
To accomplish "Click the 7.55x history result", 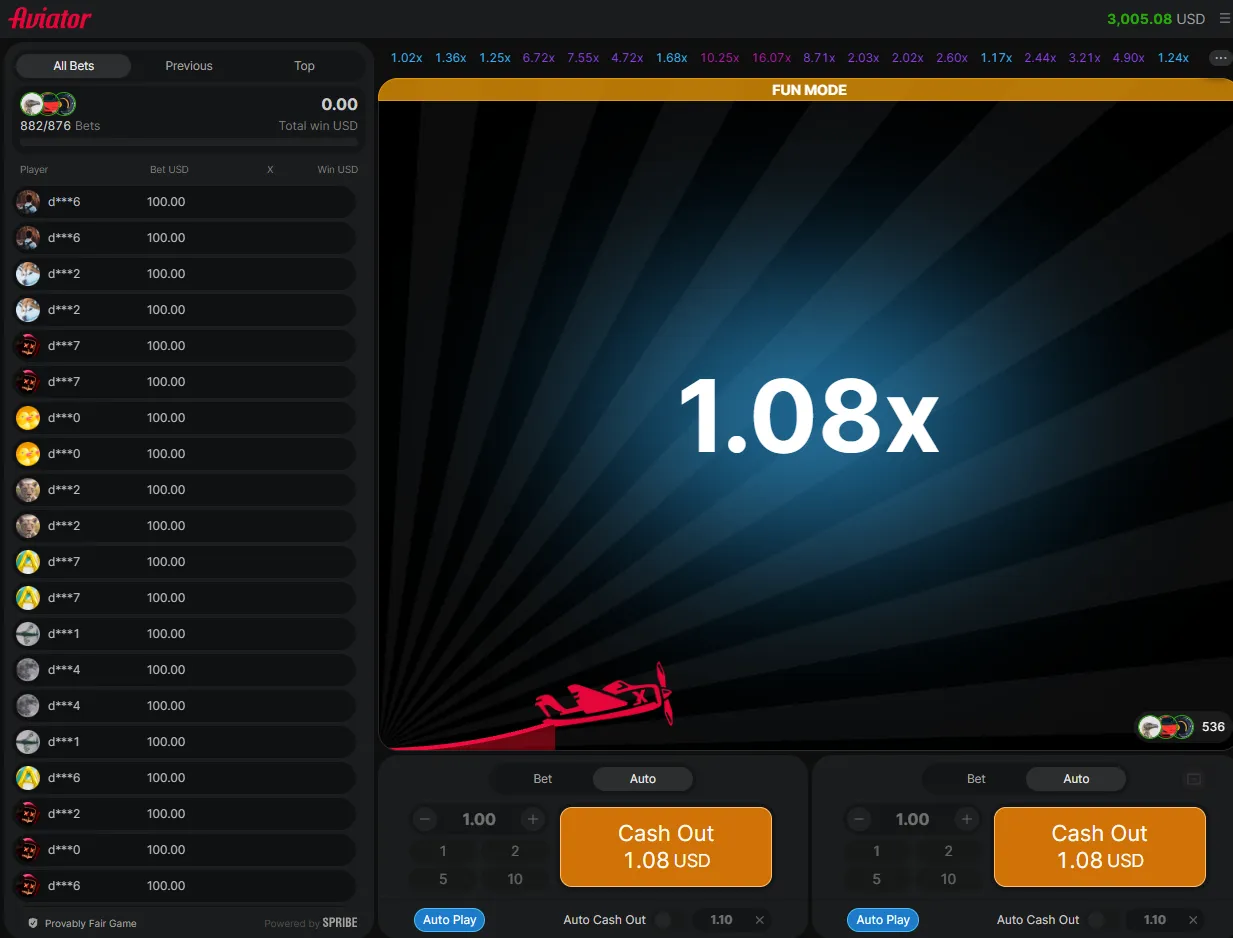I will [x=583, y=58].
